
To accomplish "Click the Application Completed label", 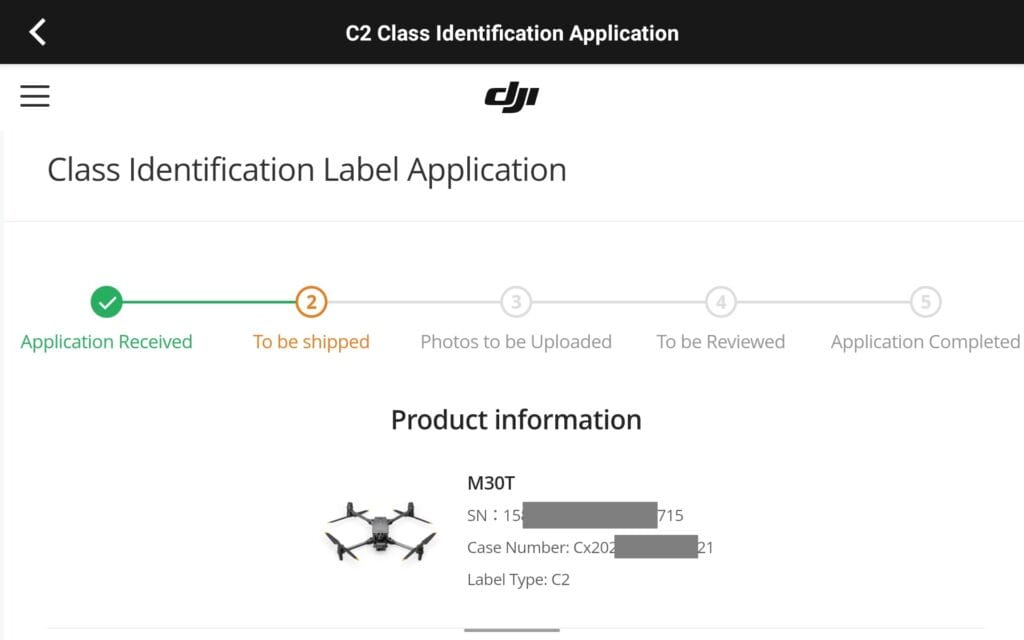I will pos(925,342).
